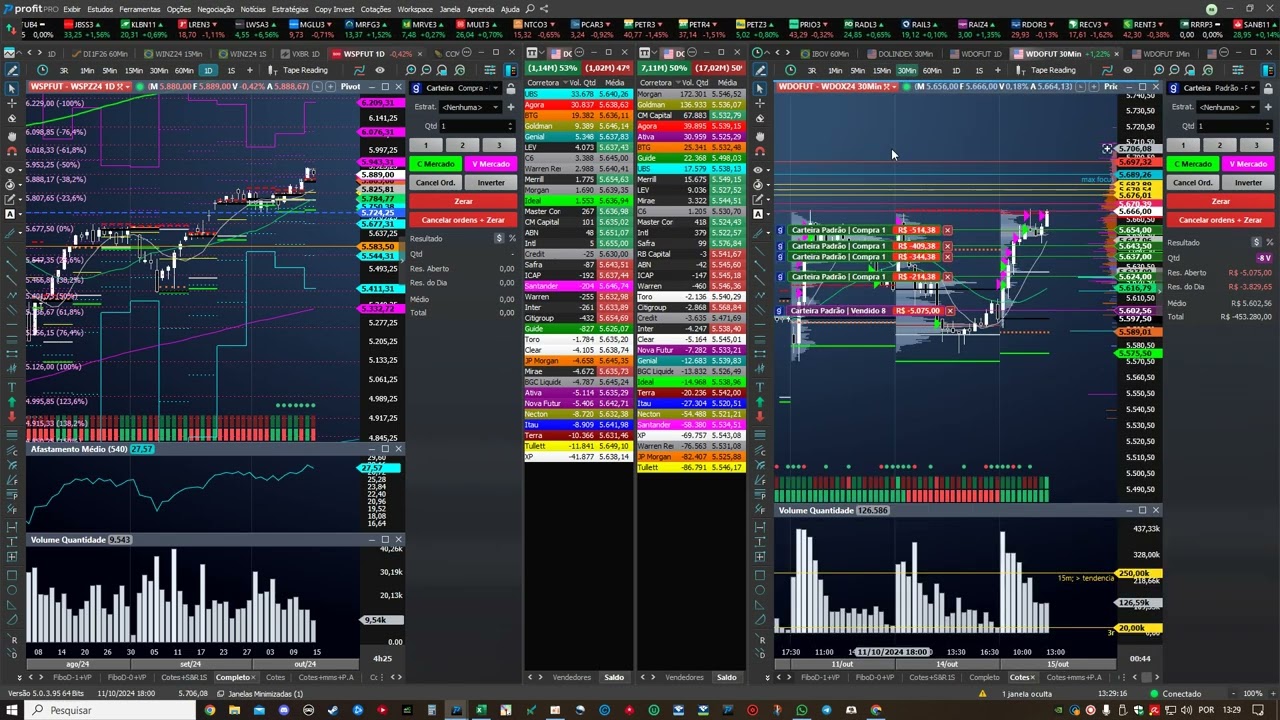Click the 250,00k volume level marker
The width and height of the screenshot is (1280, 720).
point(1139,574)
